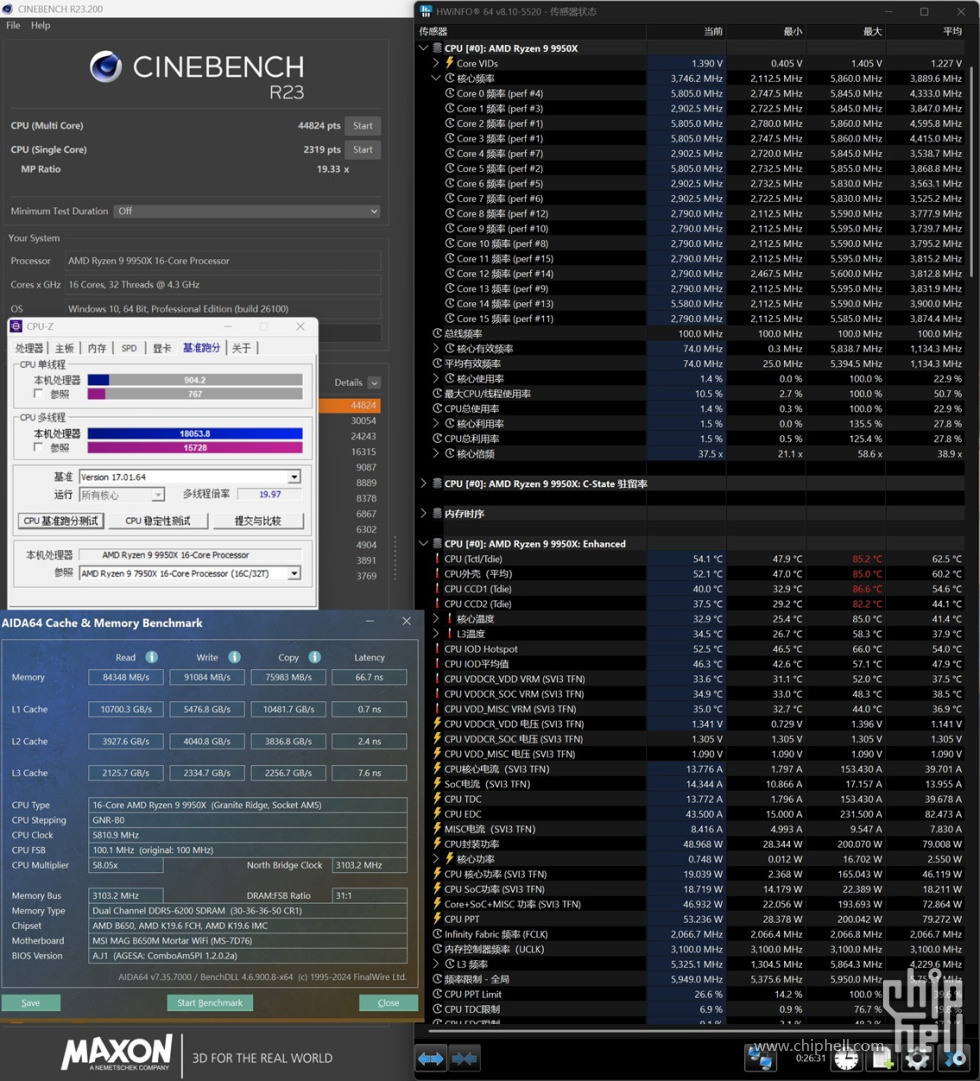Screen dimensions: 980x1081
Task: Click 提交与比较 button in CPU-Z
Action: [258, 521]
